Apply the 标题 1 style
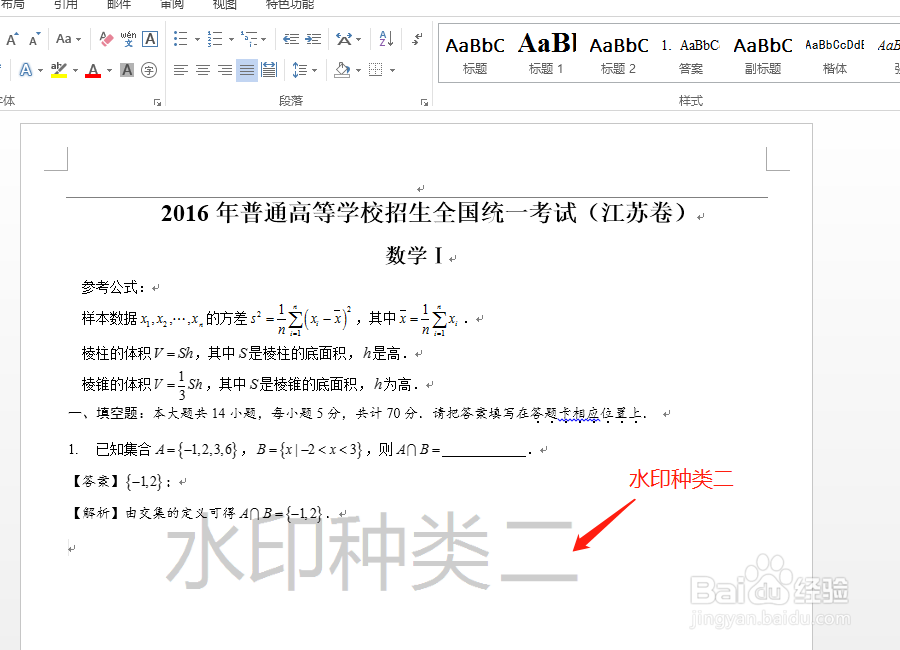 click(546, 52)
